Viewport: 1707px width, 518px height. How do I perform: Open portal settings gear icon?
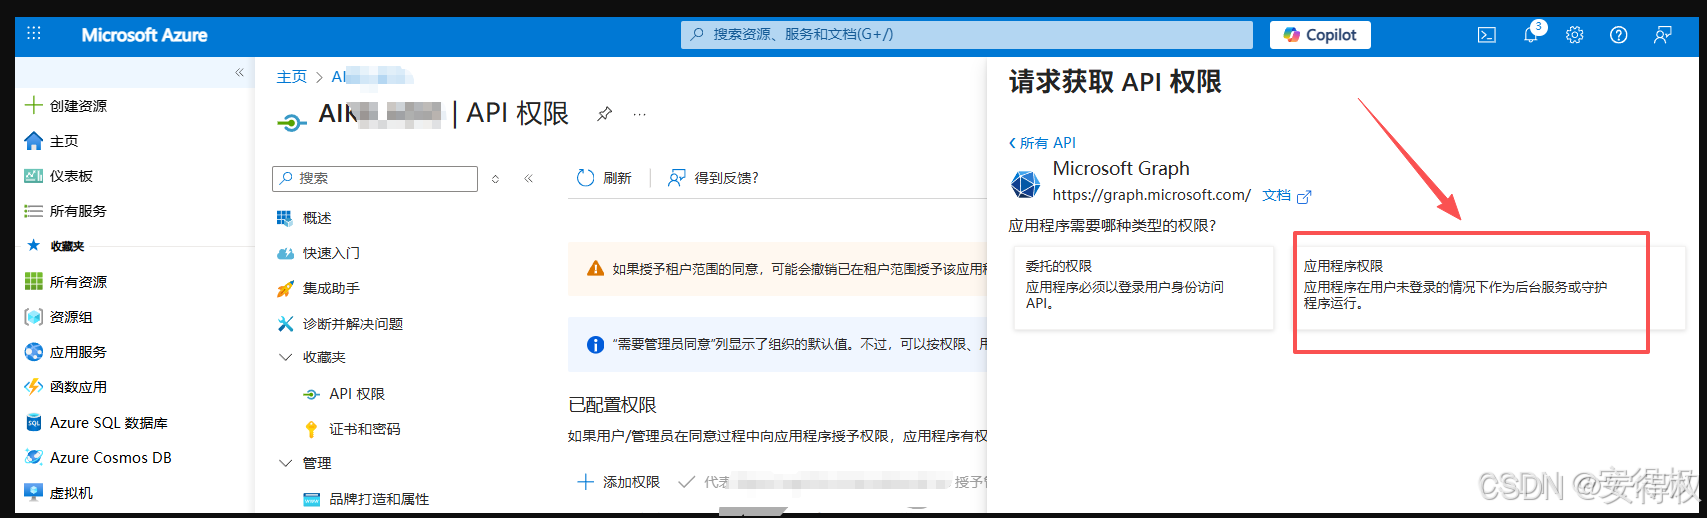1575,35
